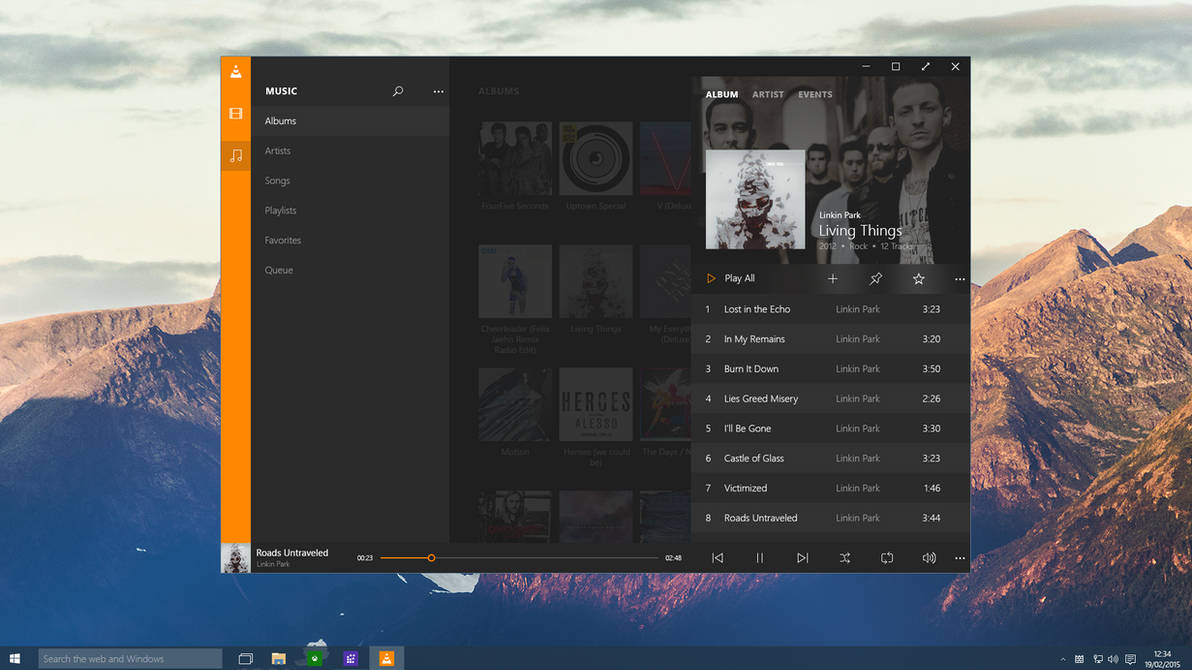This screenshot has height=670, width=1192.
Task: Switch to the ARTIST tab
Action: pyautogui.click(x=768, y=94)
